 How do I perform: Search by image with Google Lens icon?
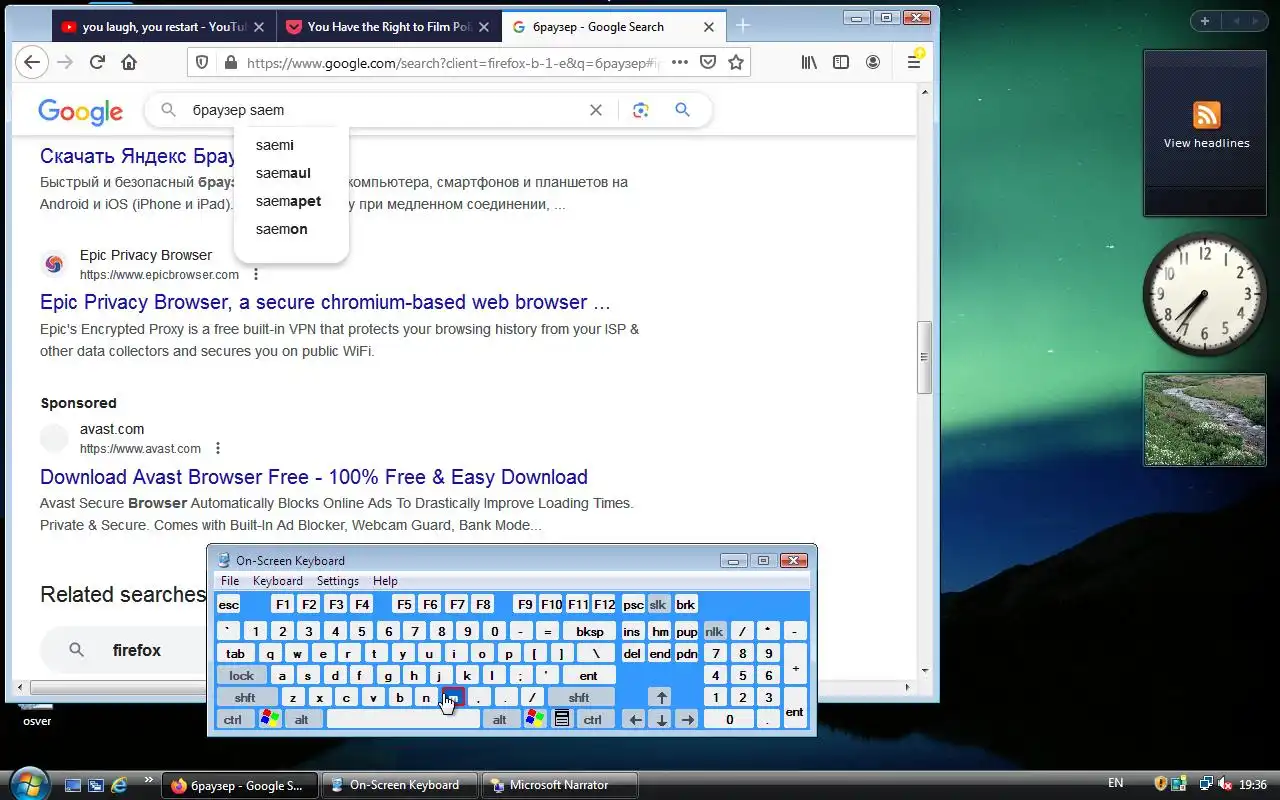[641, 110]
